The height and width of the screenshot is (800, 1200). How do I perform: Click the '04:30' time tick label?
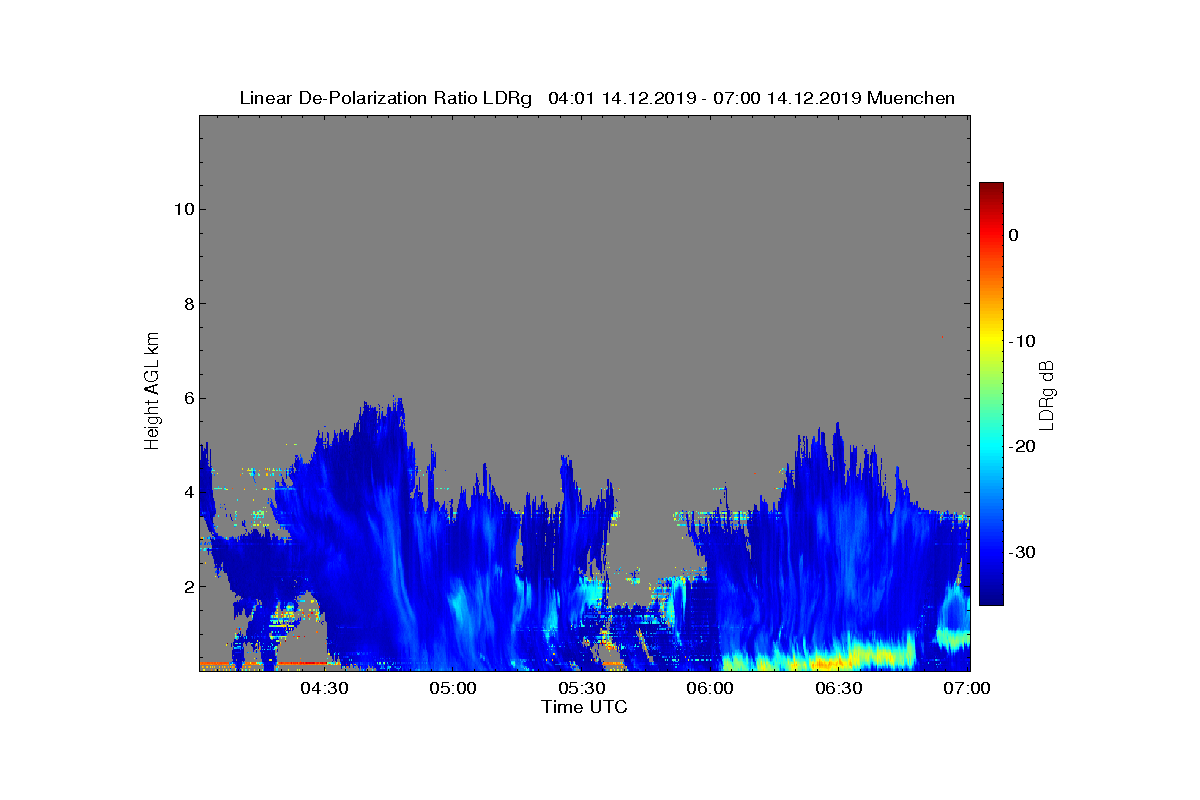[x=324, y=689]
